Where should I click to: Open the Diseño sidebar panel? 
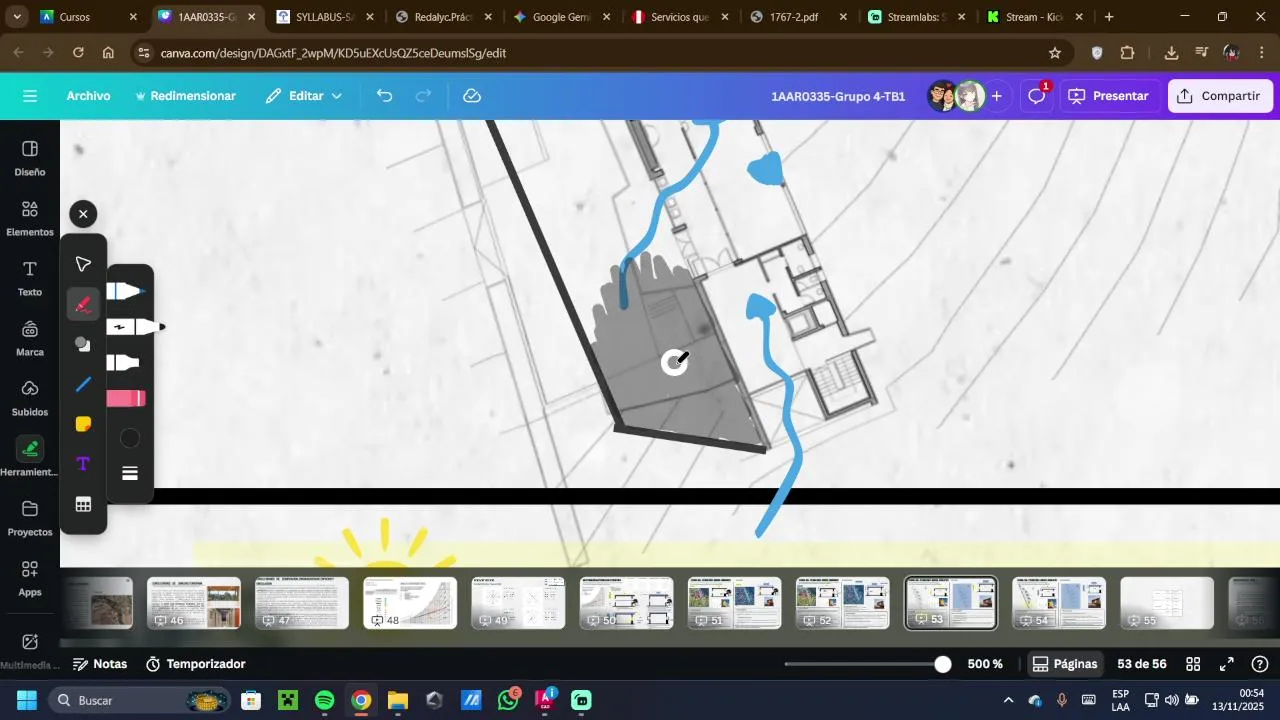30,158
